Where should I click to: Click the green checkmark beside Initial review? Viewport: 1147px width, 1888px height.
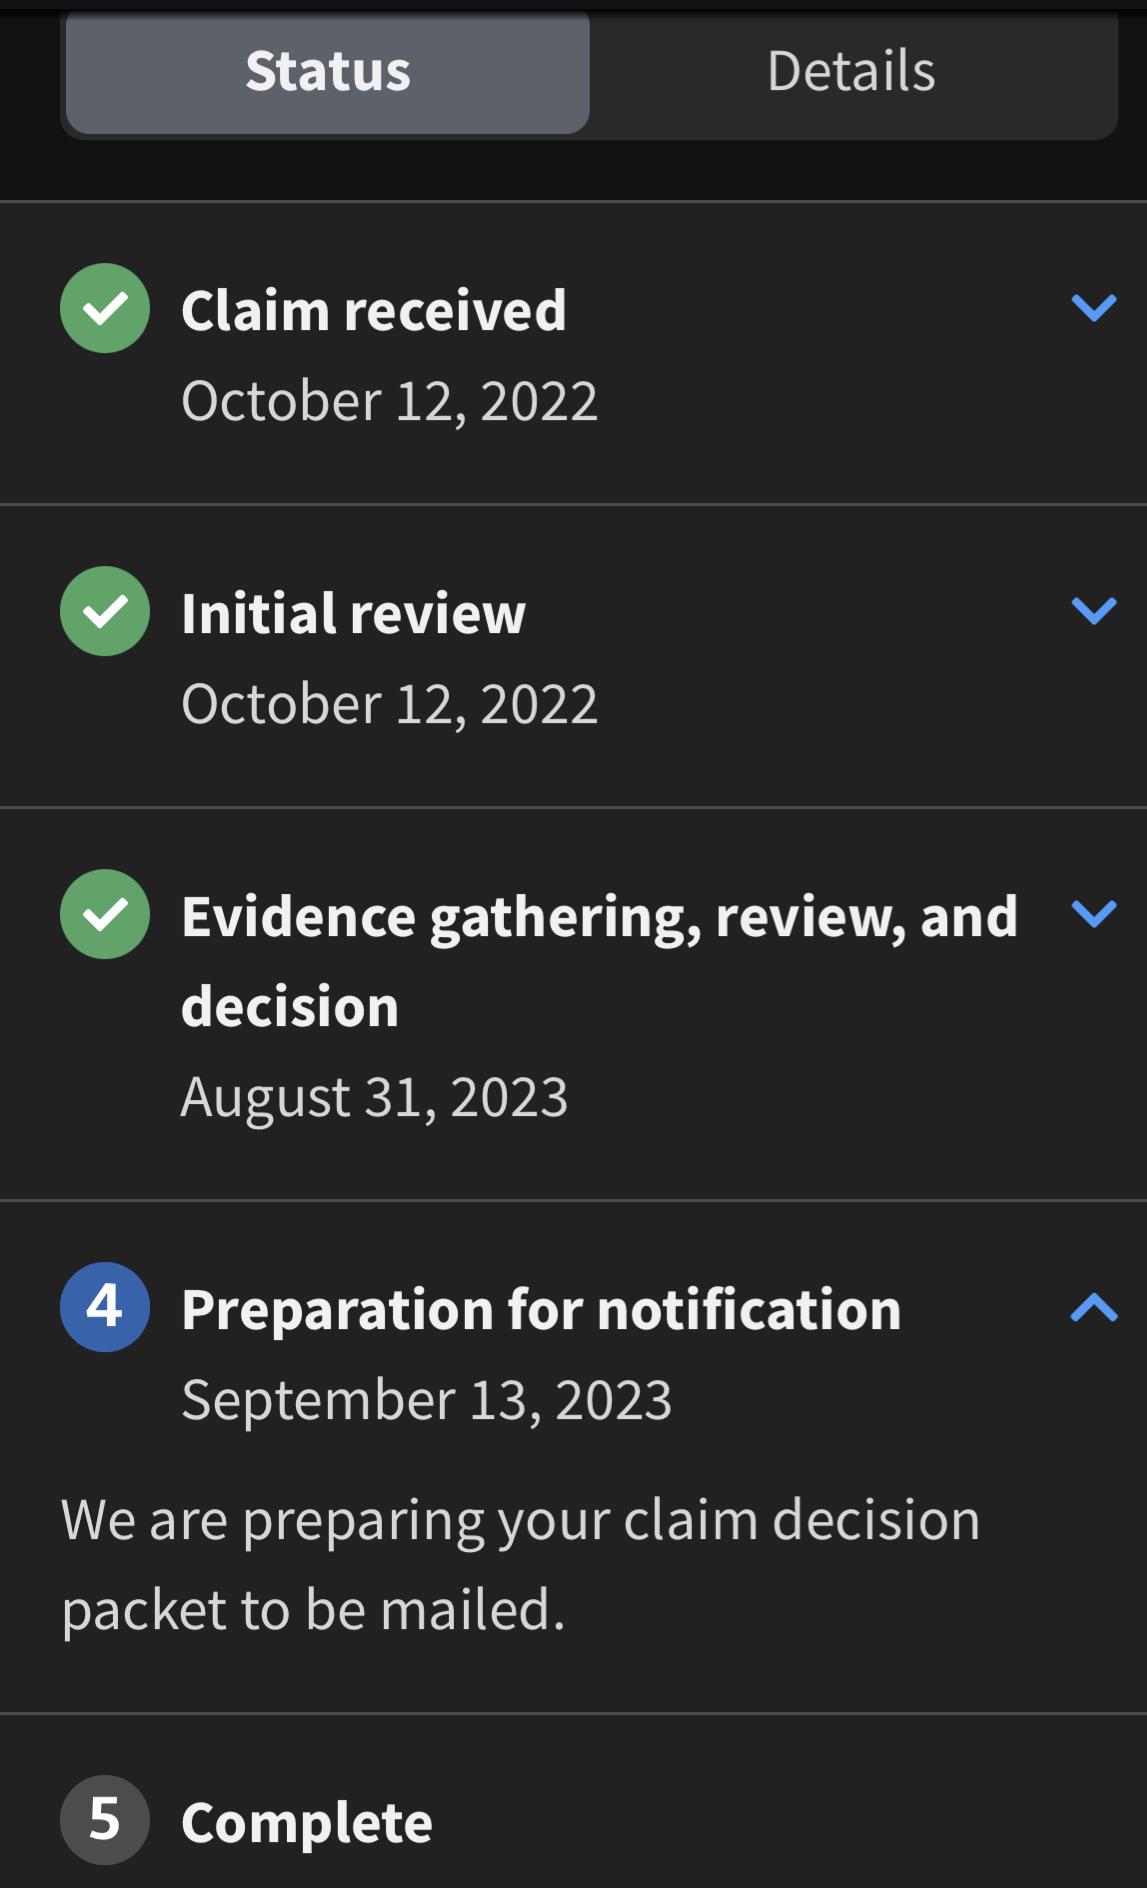click(x=105, y=611)
